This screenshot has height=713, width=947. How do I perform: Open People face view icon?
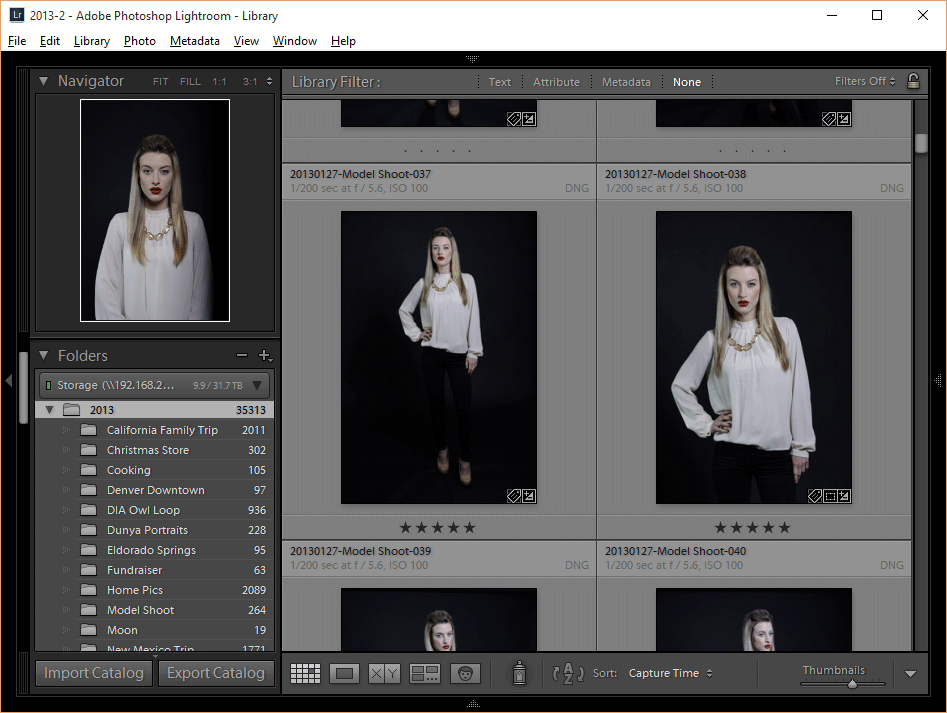(x=465, y=673)
